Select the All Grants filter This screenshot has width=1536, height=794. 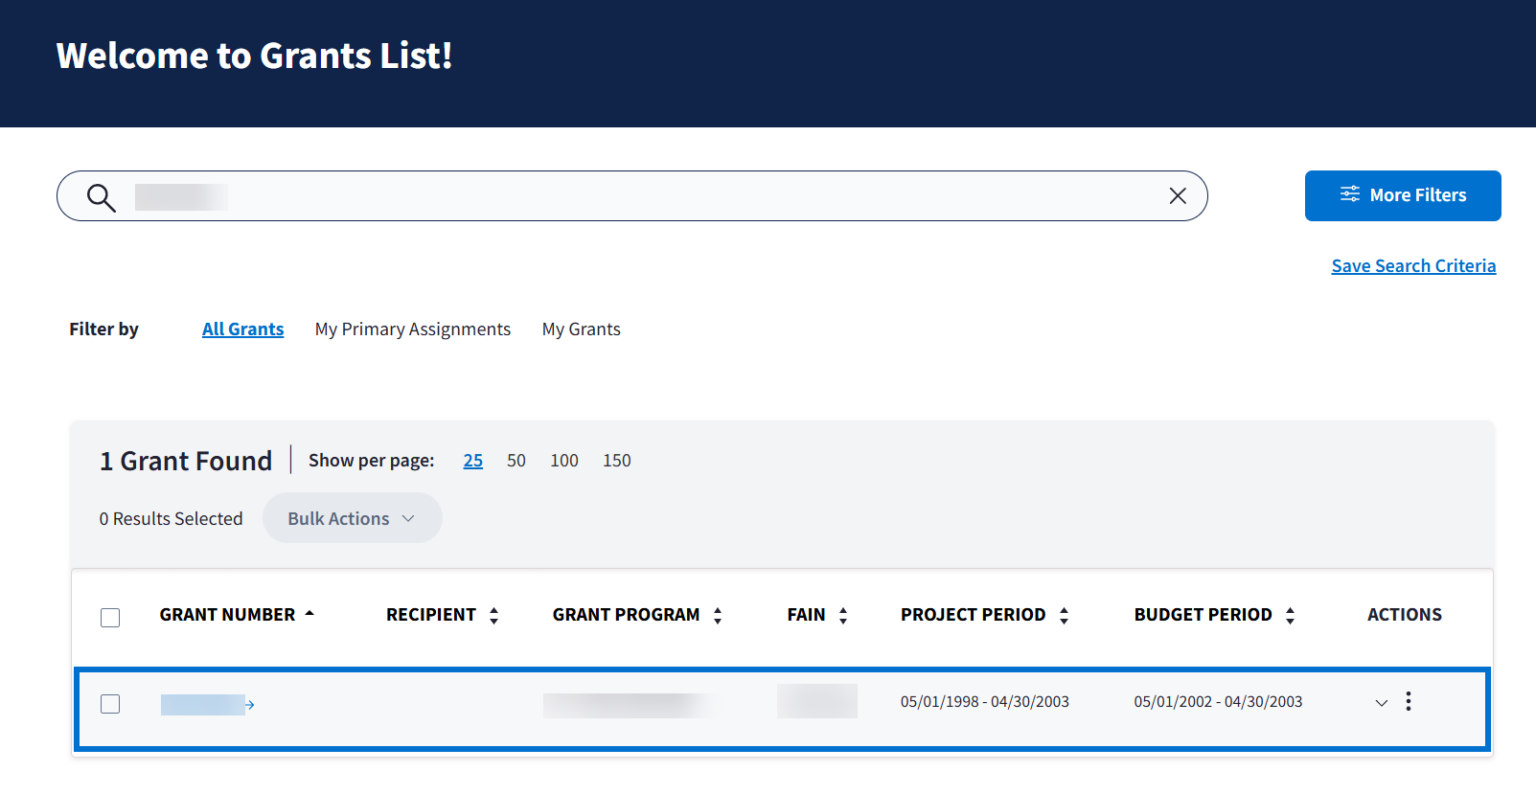tap(243, 329)
